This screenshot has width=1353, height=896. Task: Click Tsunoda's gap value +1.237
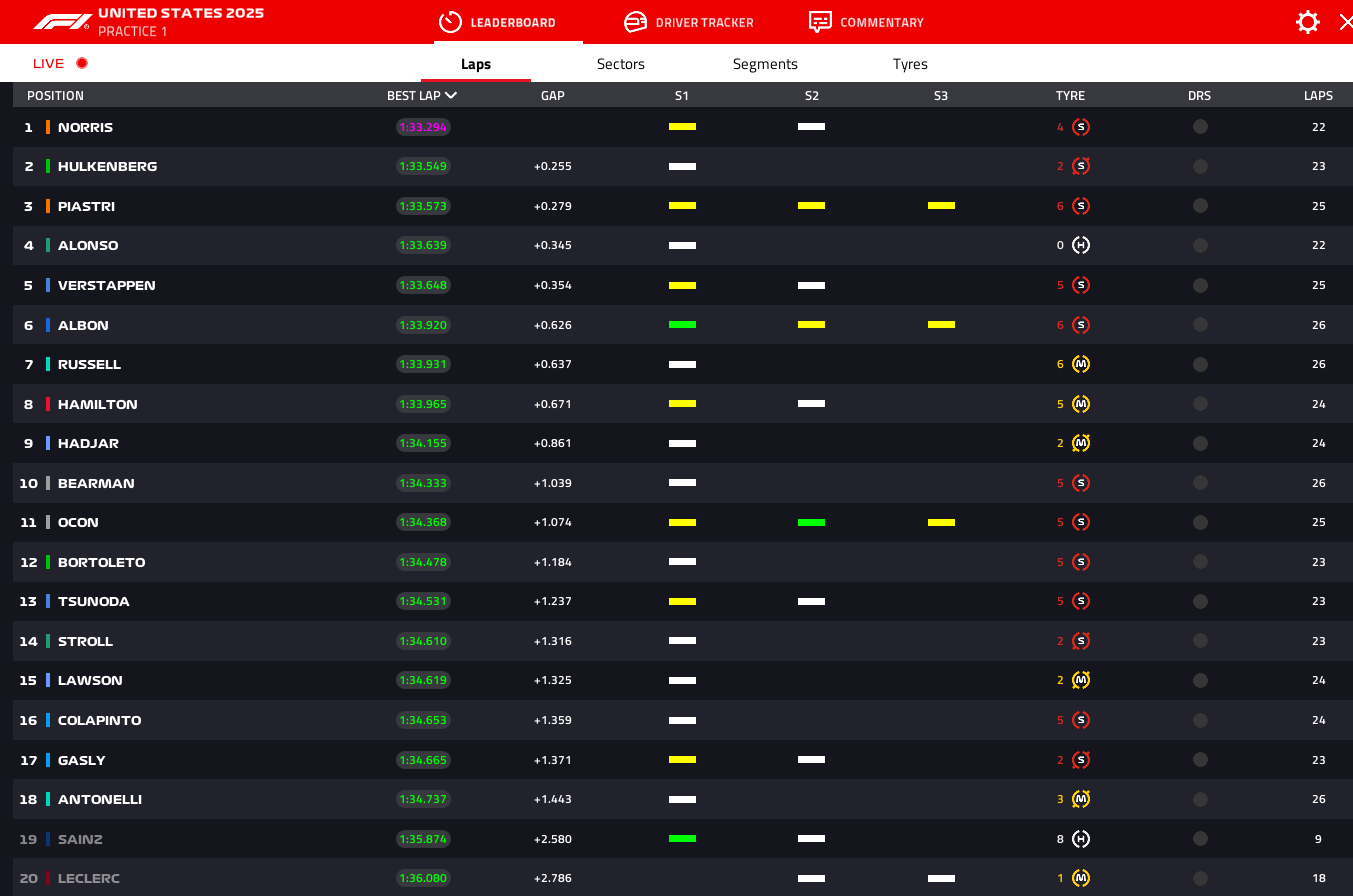[x=553, y=601]
